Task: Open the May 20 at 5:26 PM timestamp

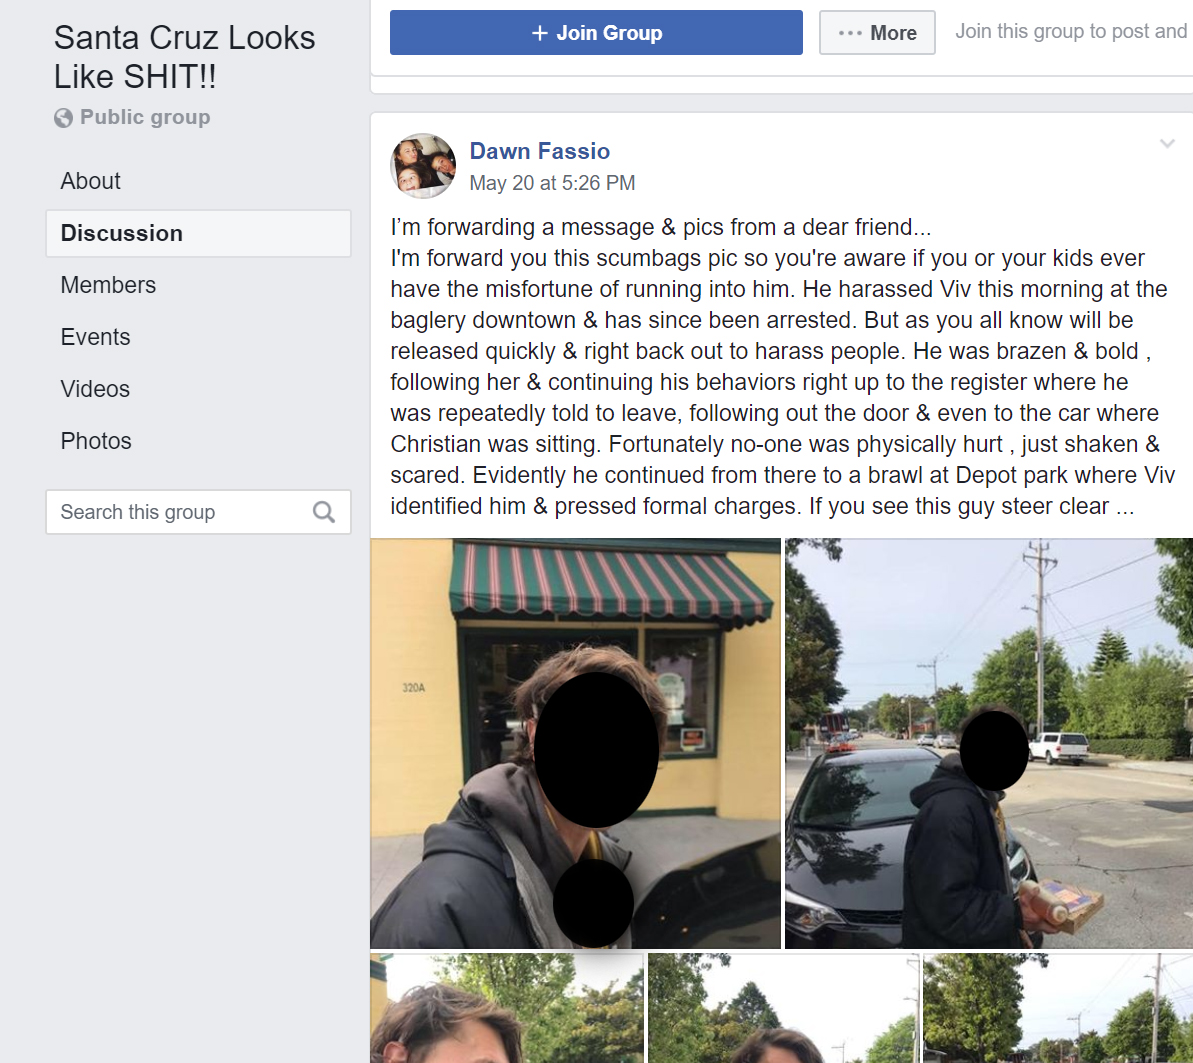Action: click(552, 183)
